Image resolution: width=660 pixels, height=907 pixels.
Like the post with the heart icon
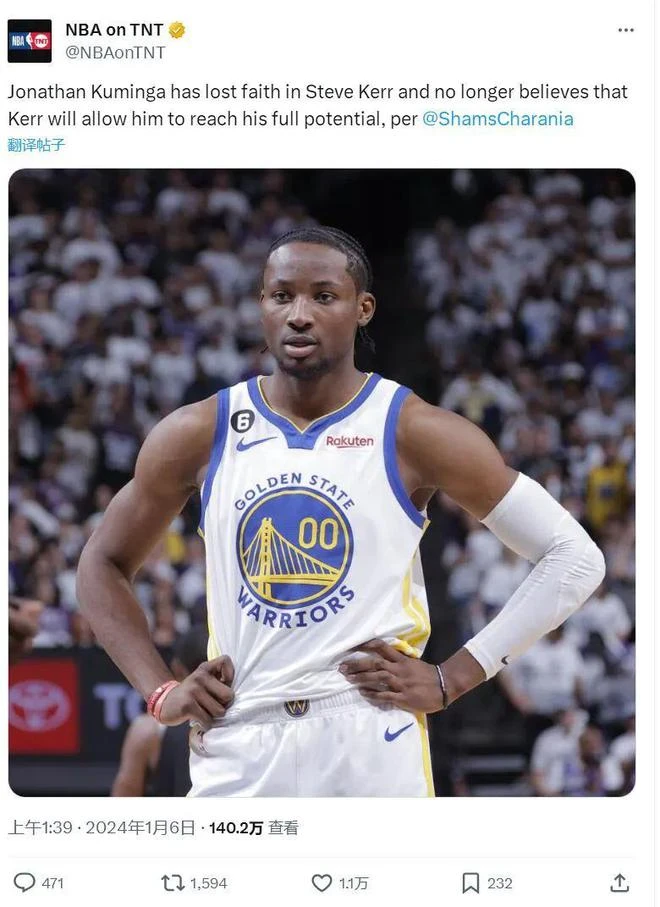click(322, 883)
